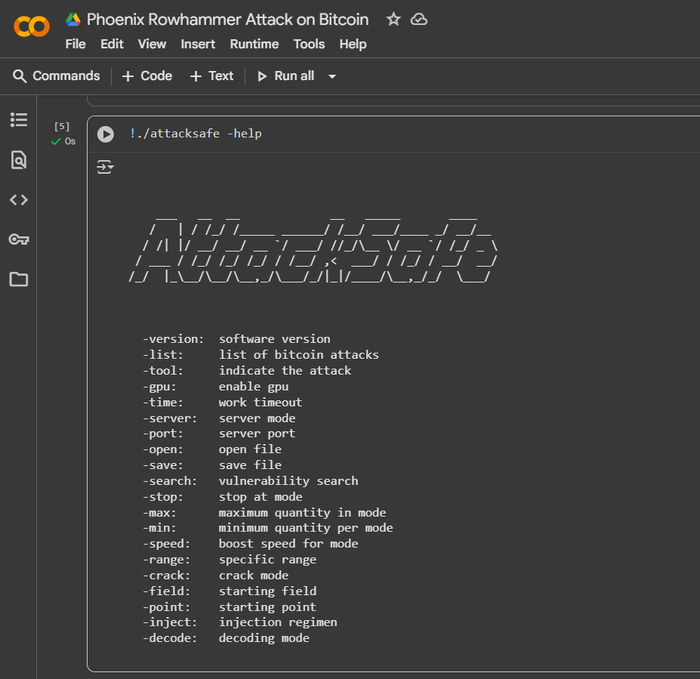Open the File menu

click(75, 44)
